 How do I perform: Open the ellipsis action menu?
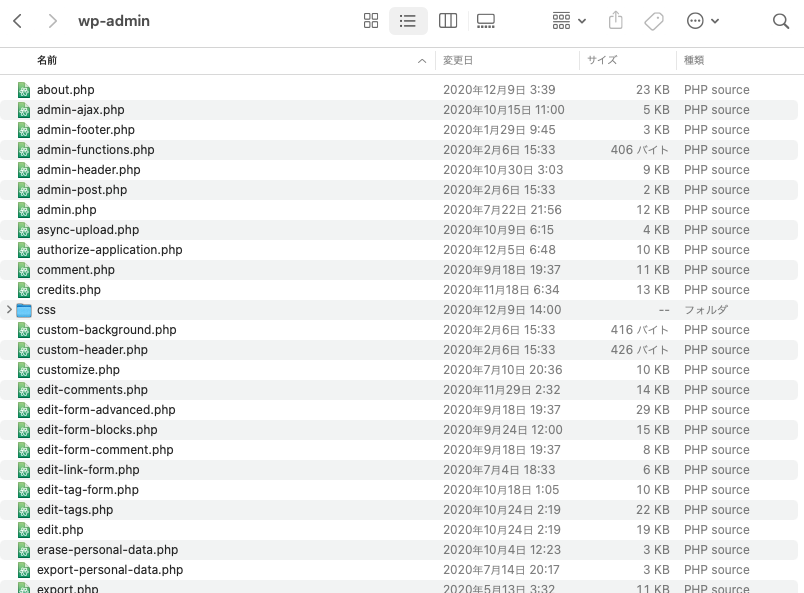(x=702, y=21)
